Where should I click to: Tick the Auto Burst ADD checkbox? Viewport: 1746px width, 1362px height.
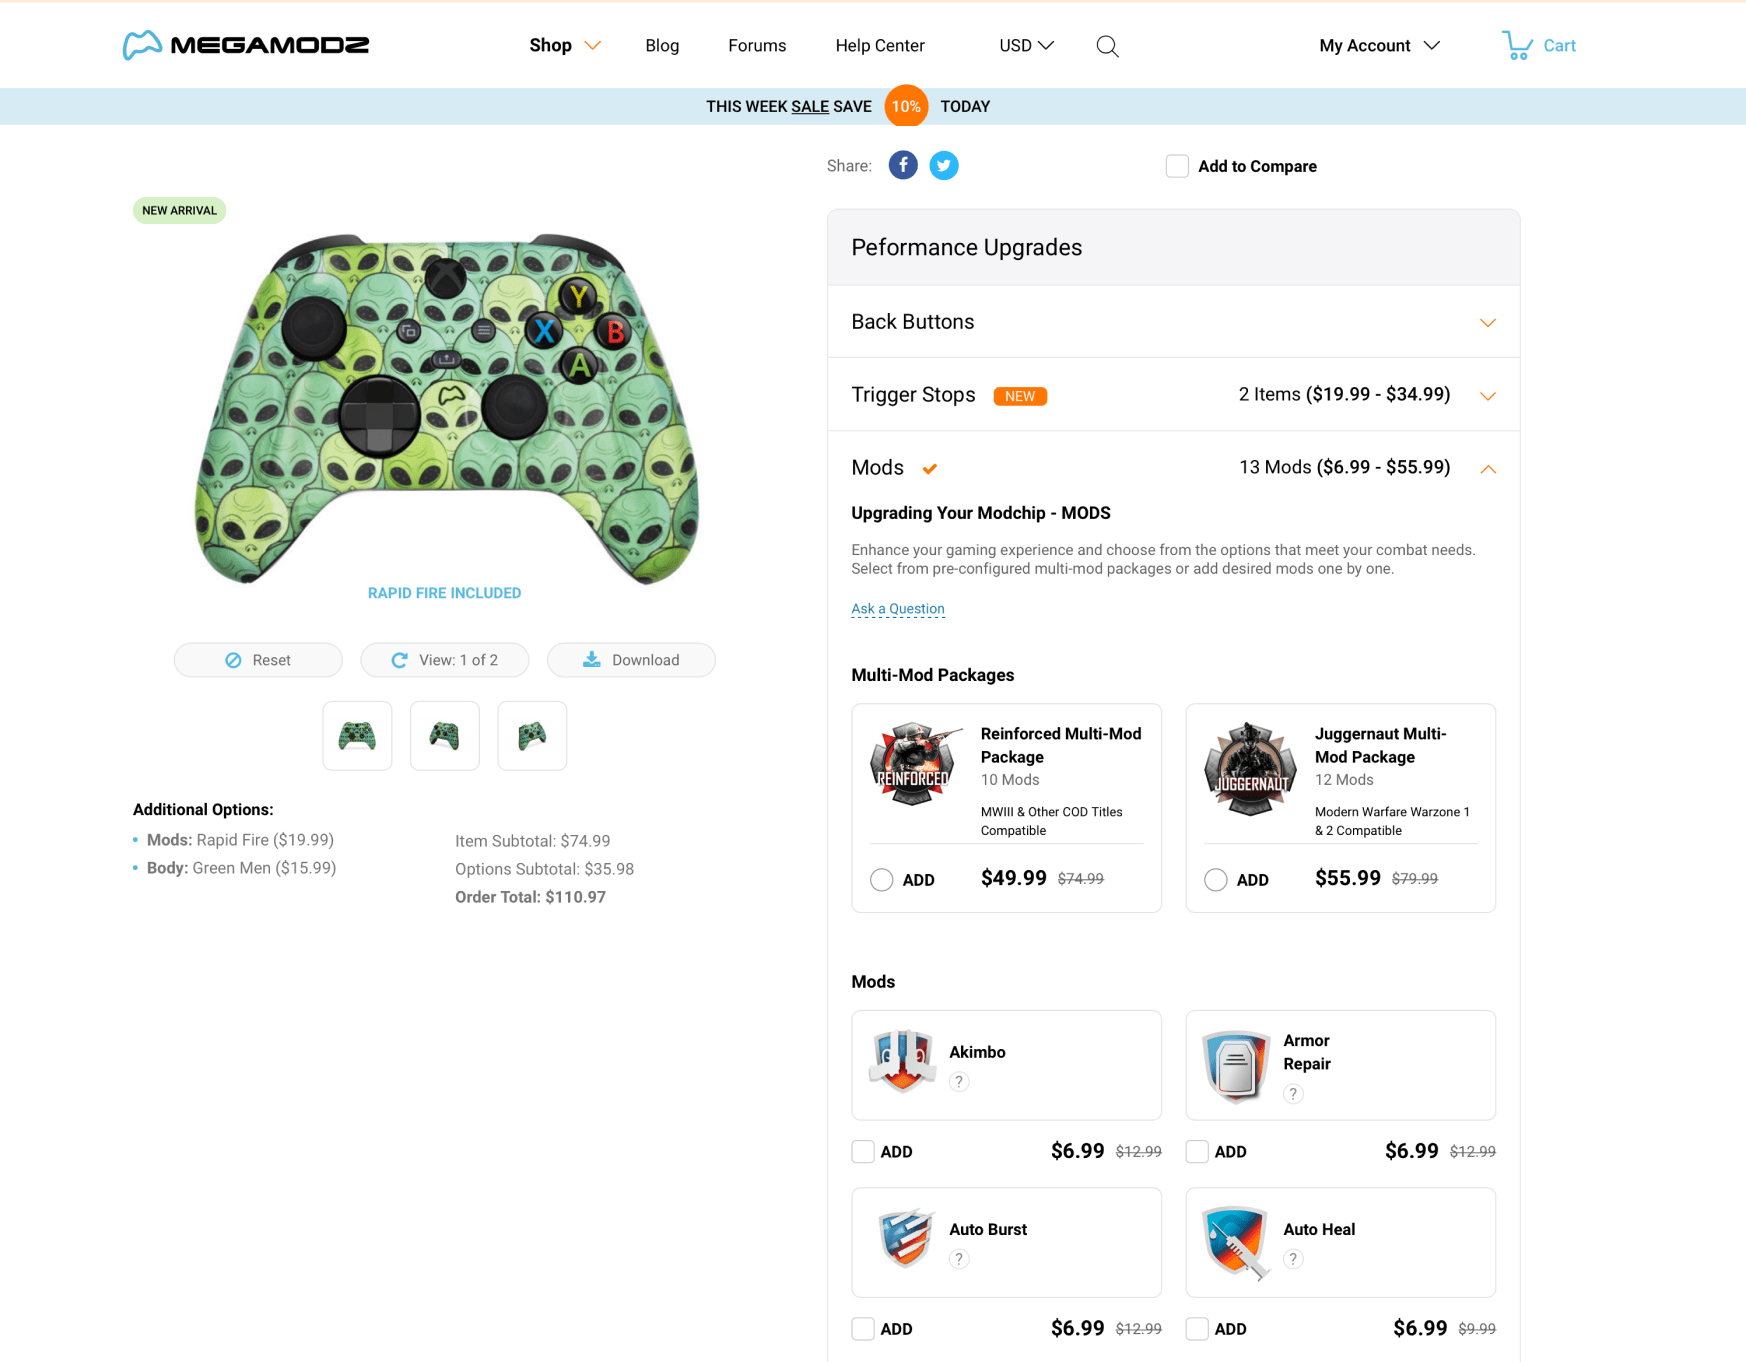click(863, 1329)
